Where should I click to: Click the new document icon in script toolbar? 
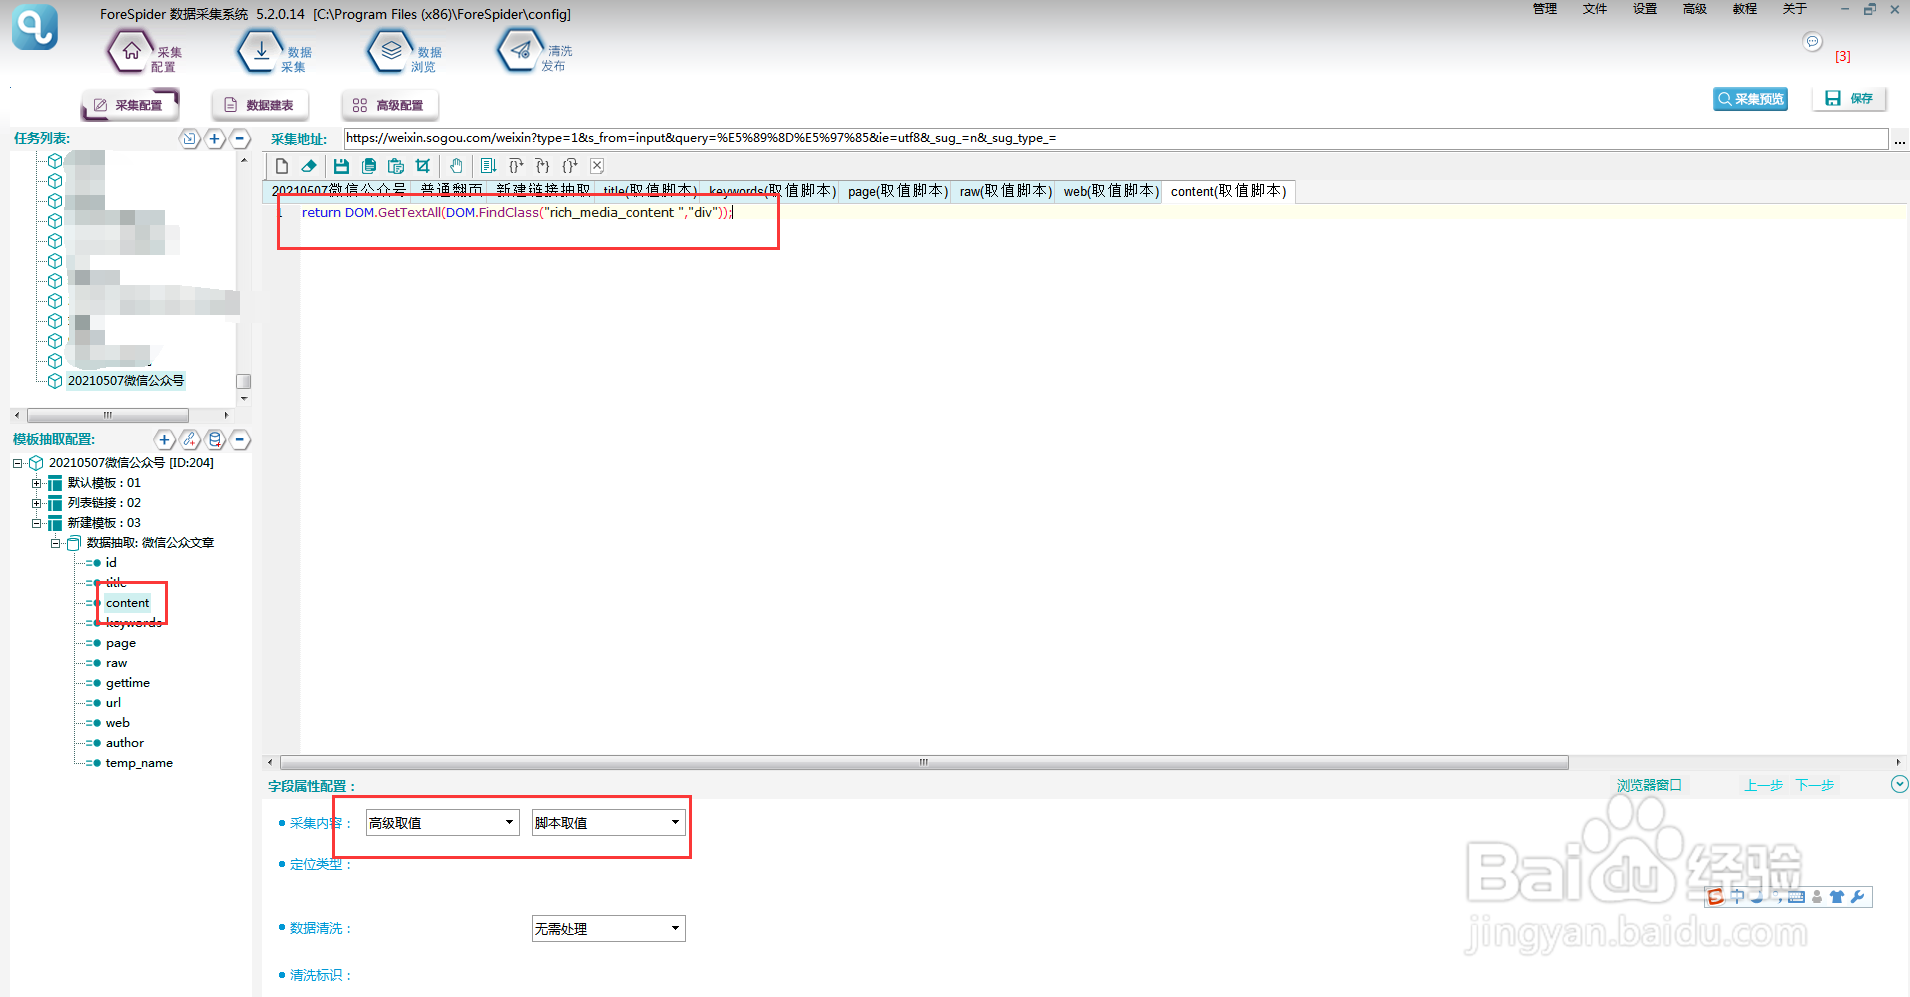(x=282, y=166)
